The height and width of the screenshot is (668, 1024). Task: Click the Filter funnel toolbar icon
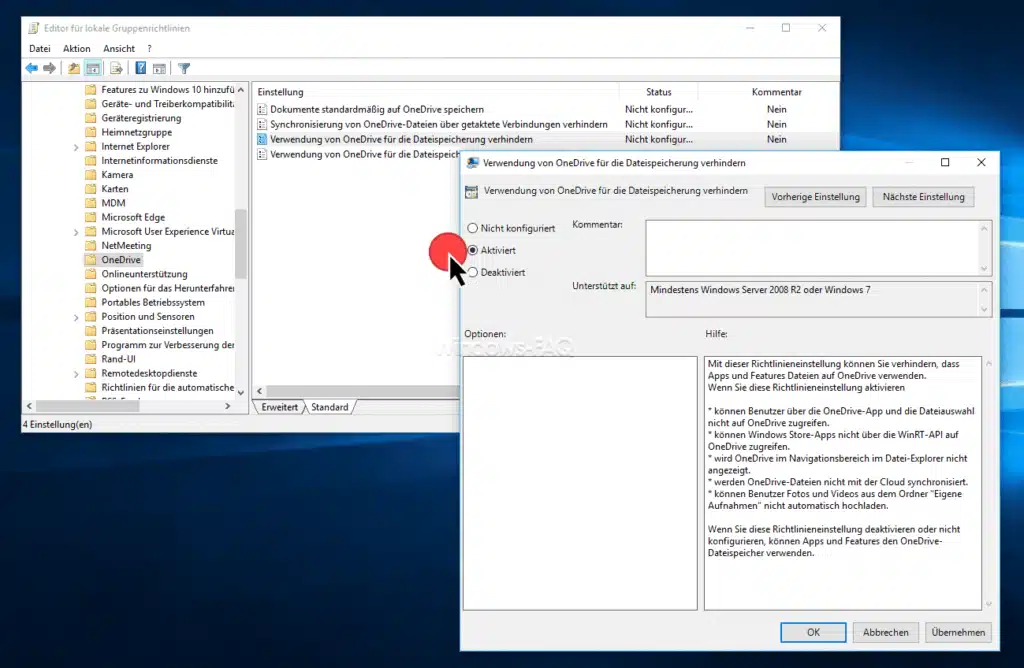tap(184, 68)
